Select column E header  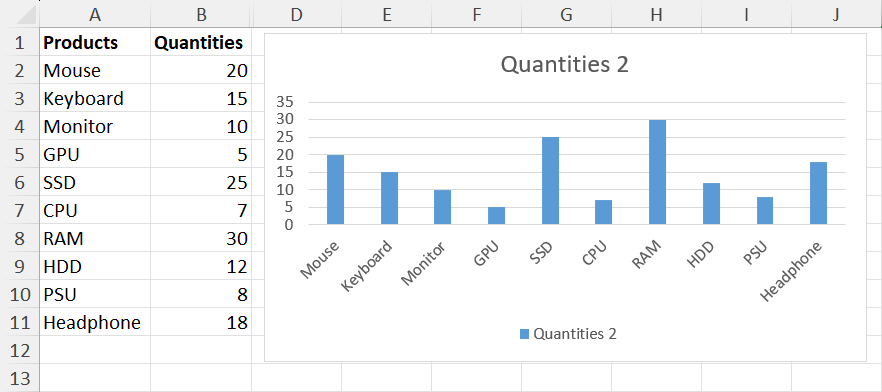tap(386, 15)
